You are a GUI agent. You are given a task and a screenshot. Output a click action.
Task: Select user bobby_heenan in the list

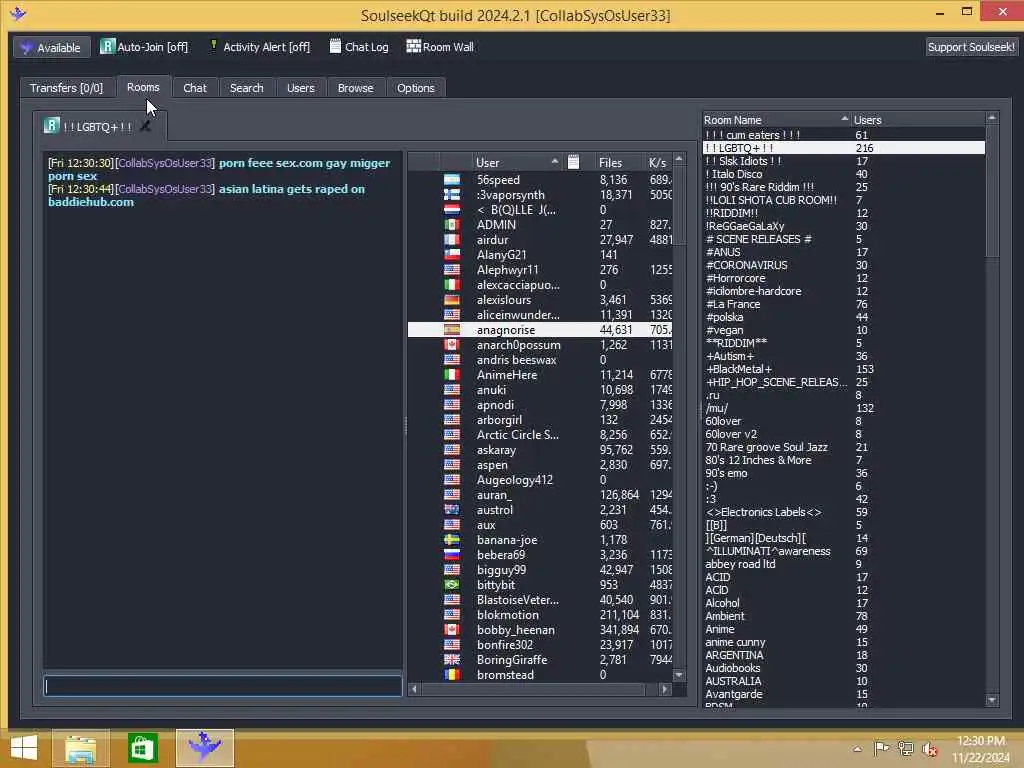pyautogui.click(x=540, y=630)
